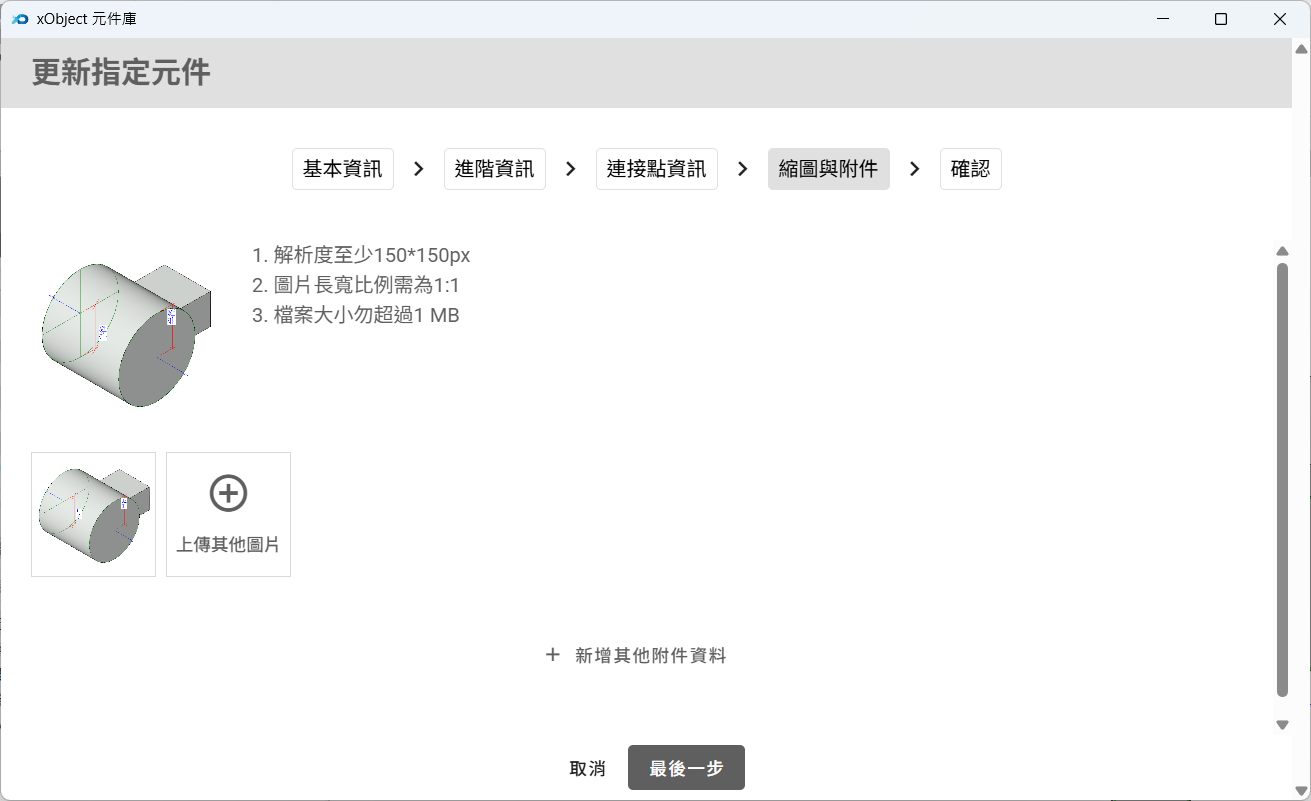The width and height of the screenshot is (1311, 801).
Task: Click the xObject app icon in title bar
Action: (x=19, y=19)
